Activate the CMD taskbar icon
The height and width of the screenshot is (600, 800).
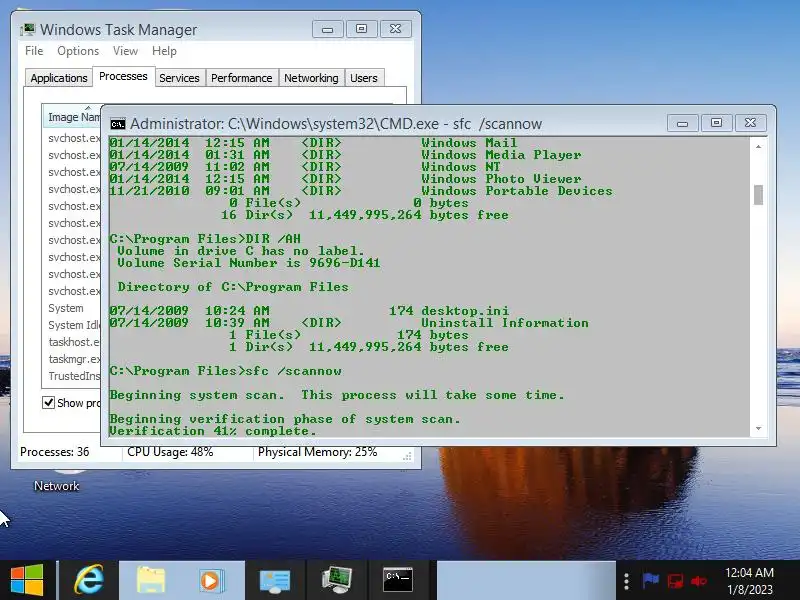pyautogui.click(x=398, y=580)
